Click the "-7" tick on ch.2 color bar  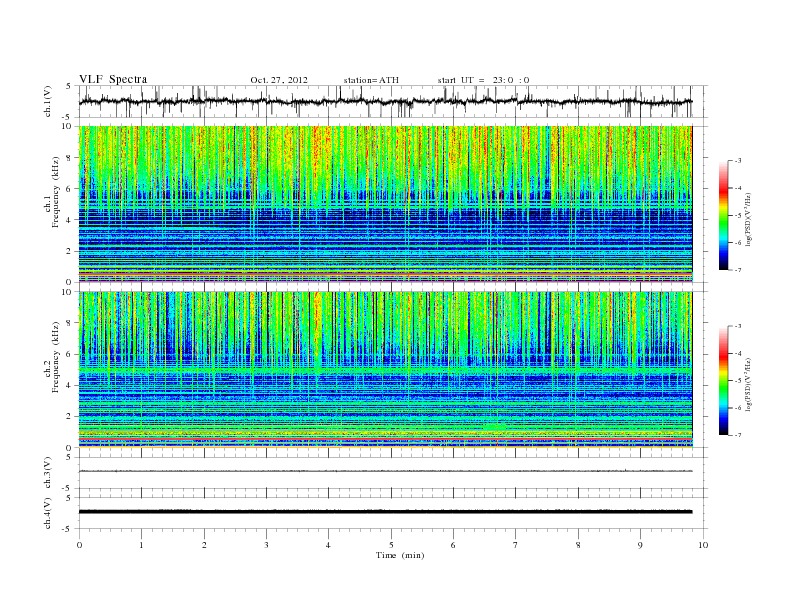738,435
